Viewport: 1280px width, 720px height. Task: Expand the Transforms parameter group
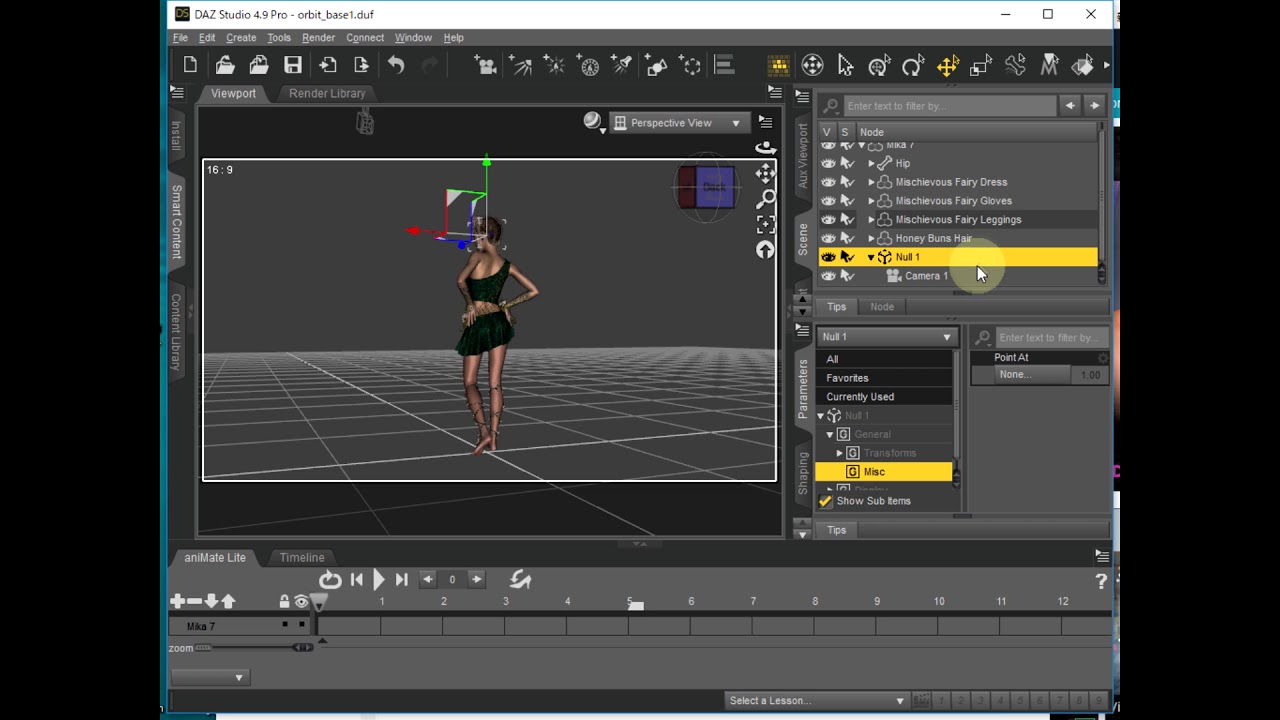[839, 453]
